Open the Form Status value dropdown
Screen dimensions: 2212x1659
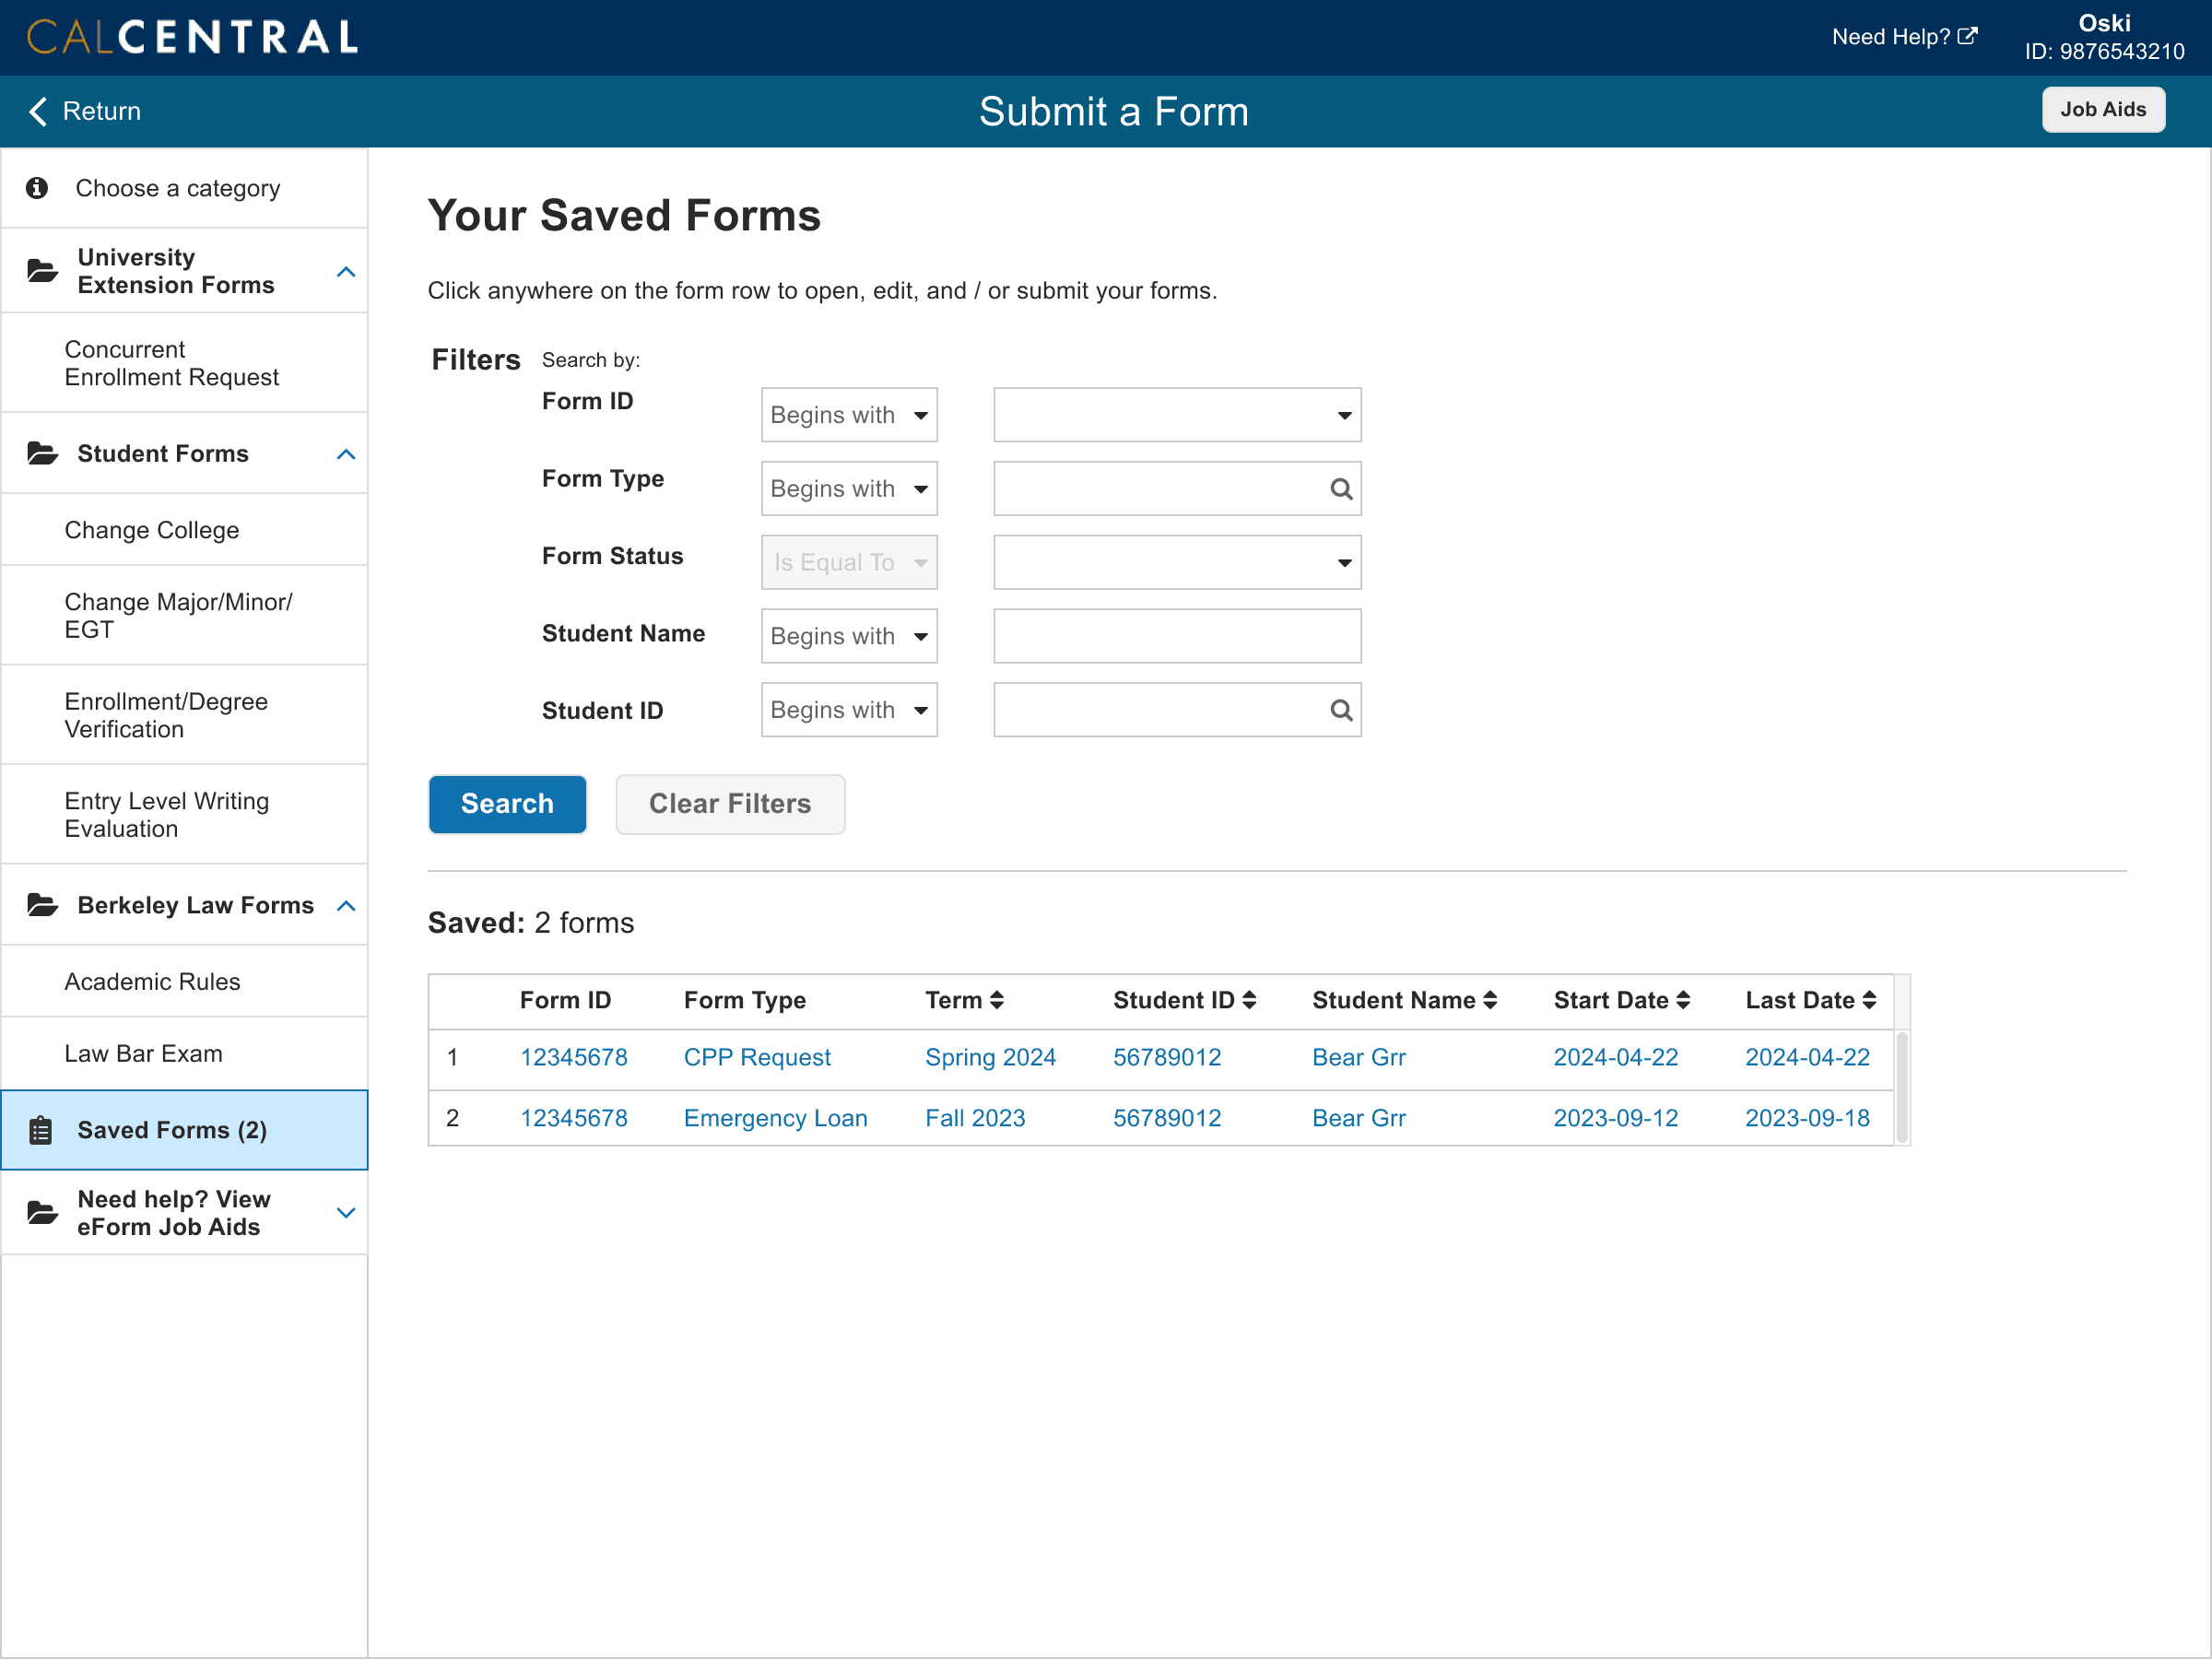[x=1176, y=563]
